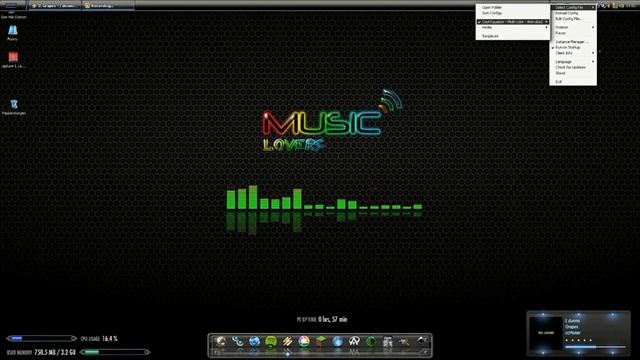The width and height of the screenshot is (640, 360).
Task: Open the tan globe icon in the dock
Action: (x=221, y=341)
